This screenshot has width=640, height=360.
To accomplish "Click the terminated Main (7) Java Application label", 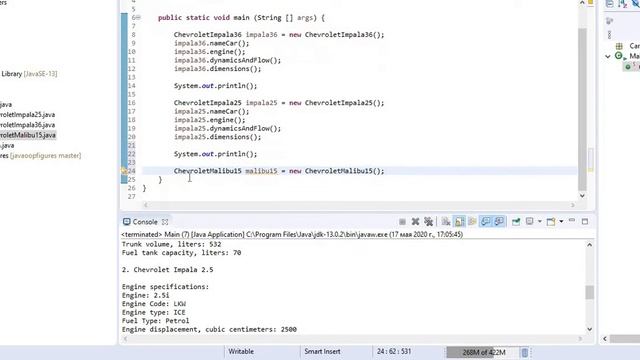I will coord(292,235).
